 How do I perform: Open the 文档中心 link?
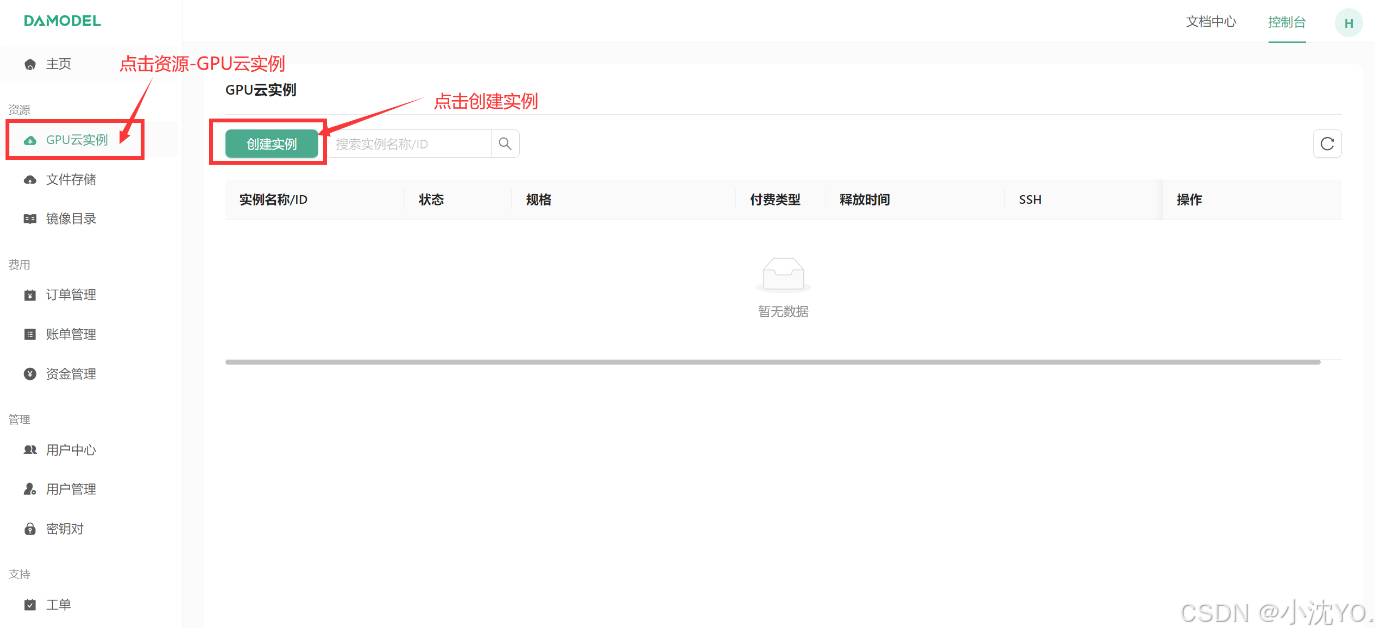point(1211,22)
